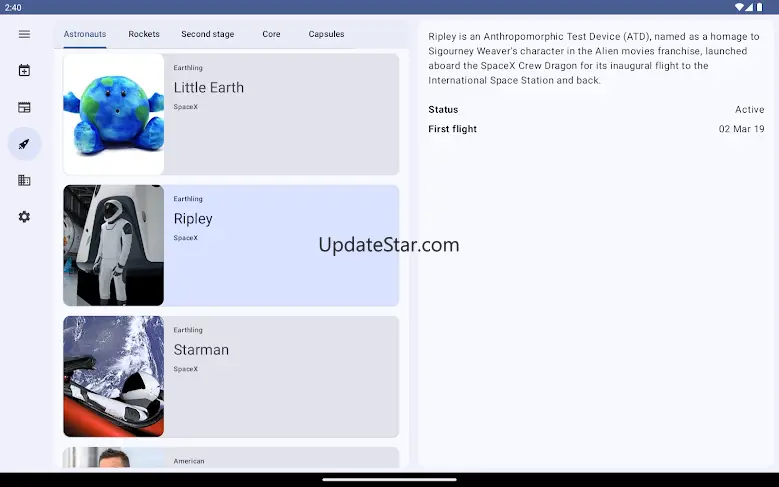
Task: Click the Ripley description paragraph
Action: (594, 58)
